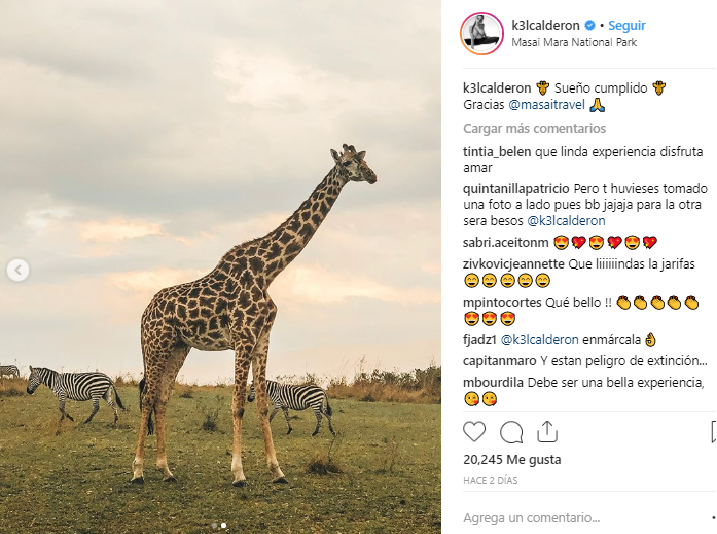The height and width of the screenshot is (534, 717).
Task: Share the post with the share icon
Action: click(x=547, y=431)
